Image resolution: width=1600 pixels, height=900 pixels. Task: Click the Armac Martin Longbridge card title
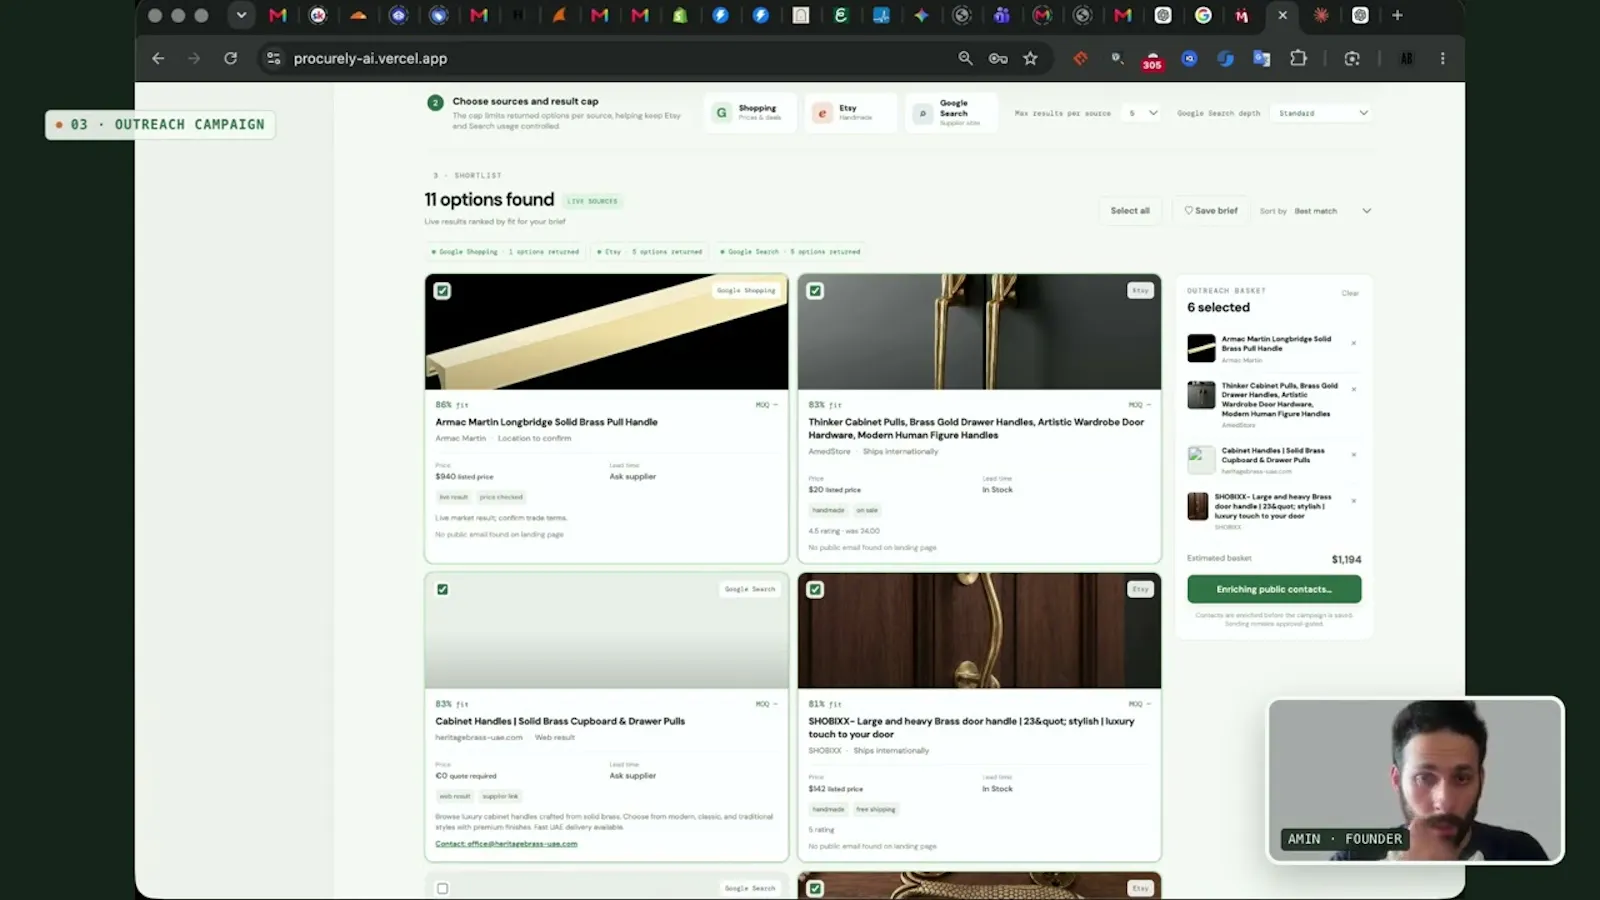click(546, 422)
